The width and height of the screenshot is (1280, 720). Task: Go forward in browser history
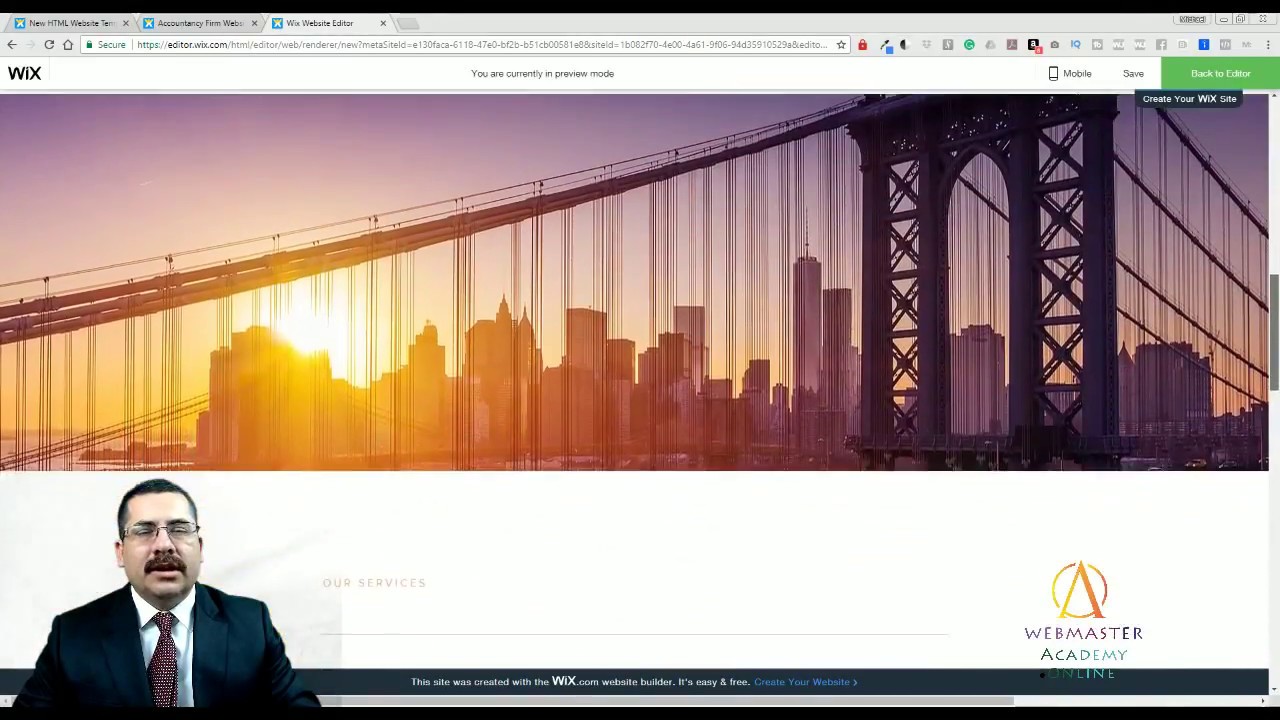coord(30,45)
